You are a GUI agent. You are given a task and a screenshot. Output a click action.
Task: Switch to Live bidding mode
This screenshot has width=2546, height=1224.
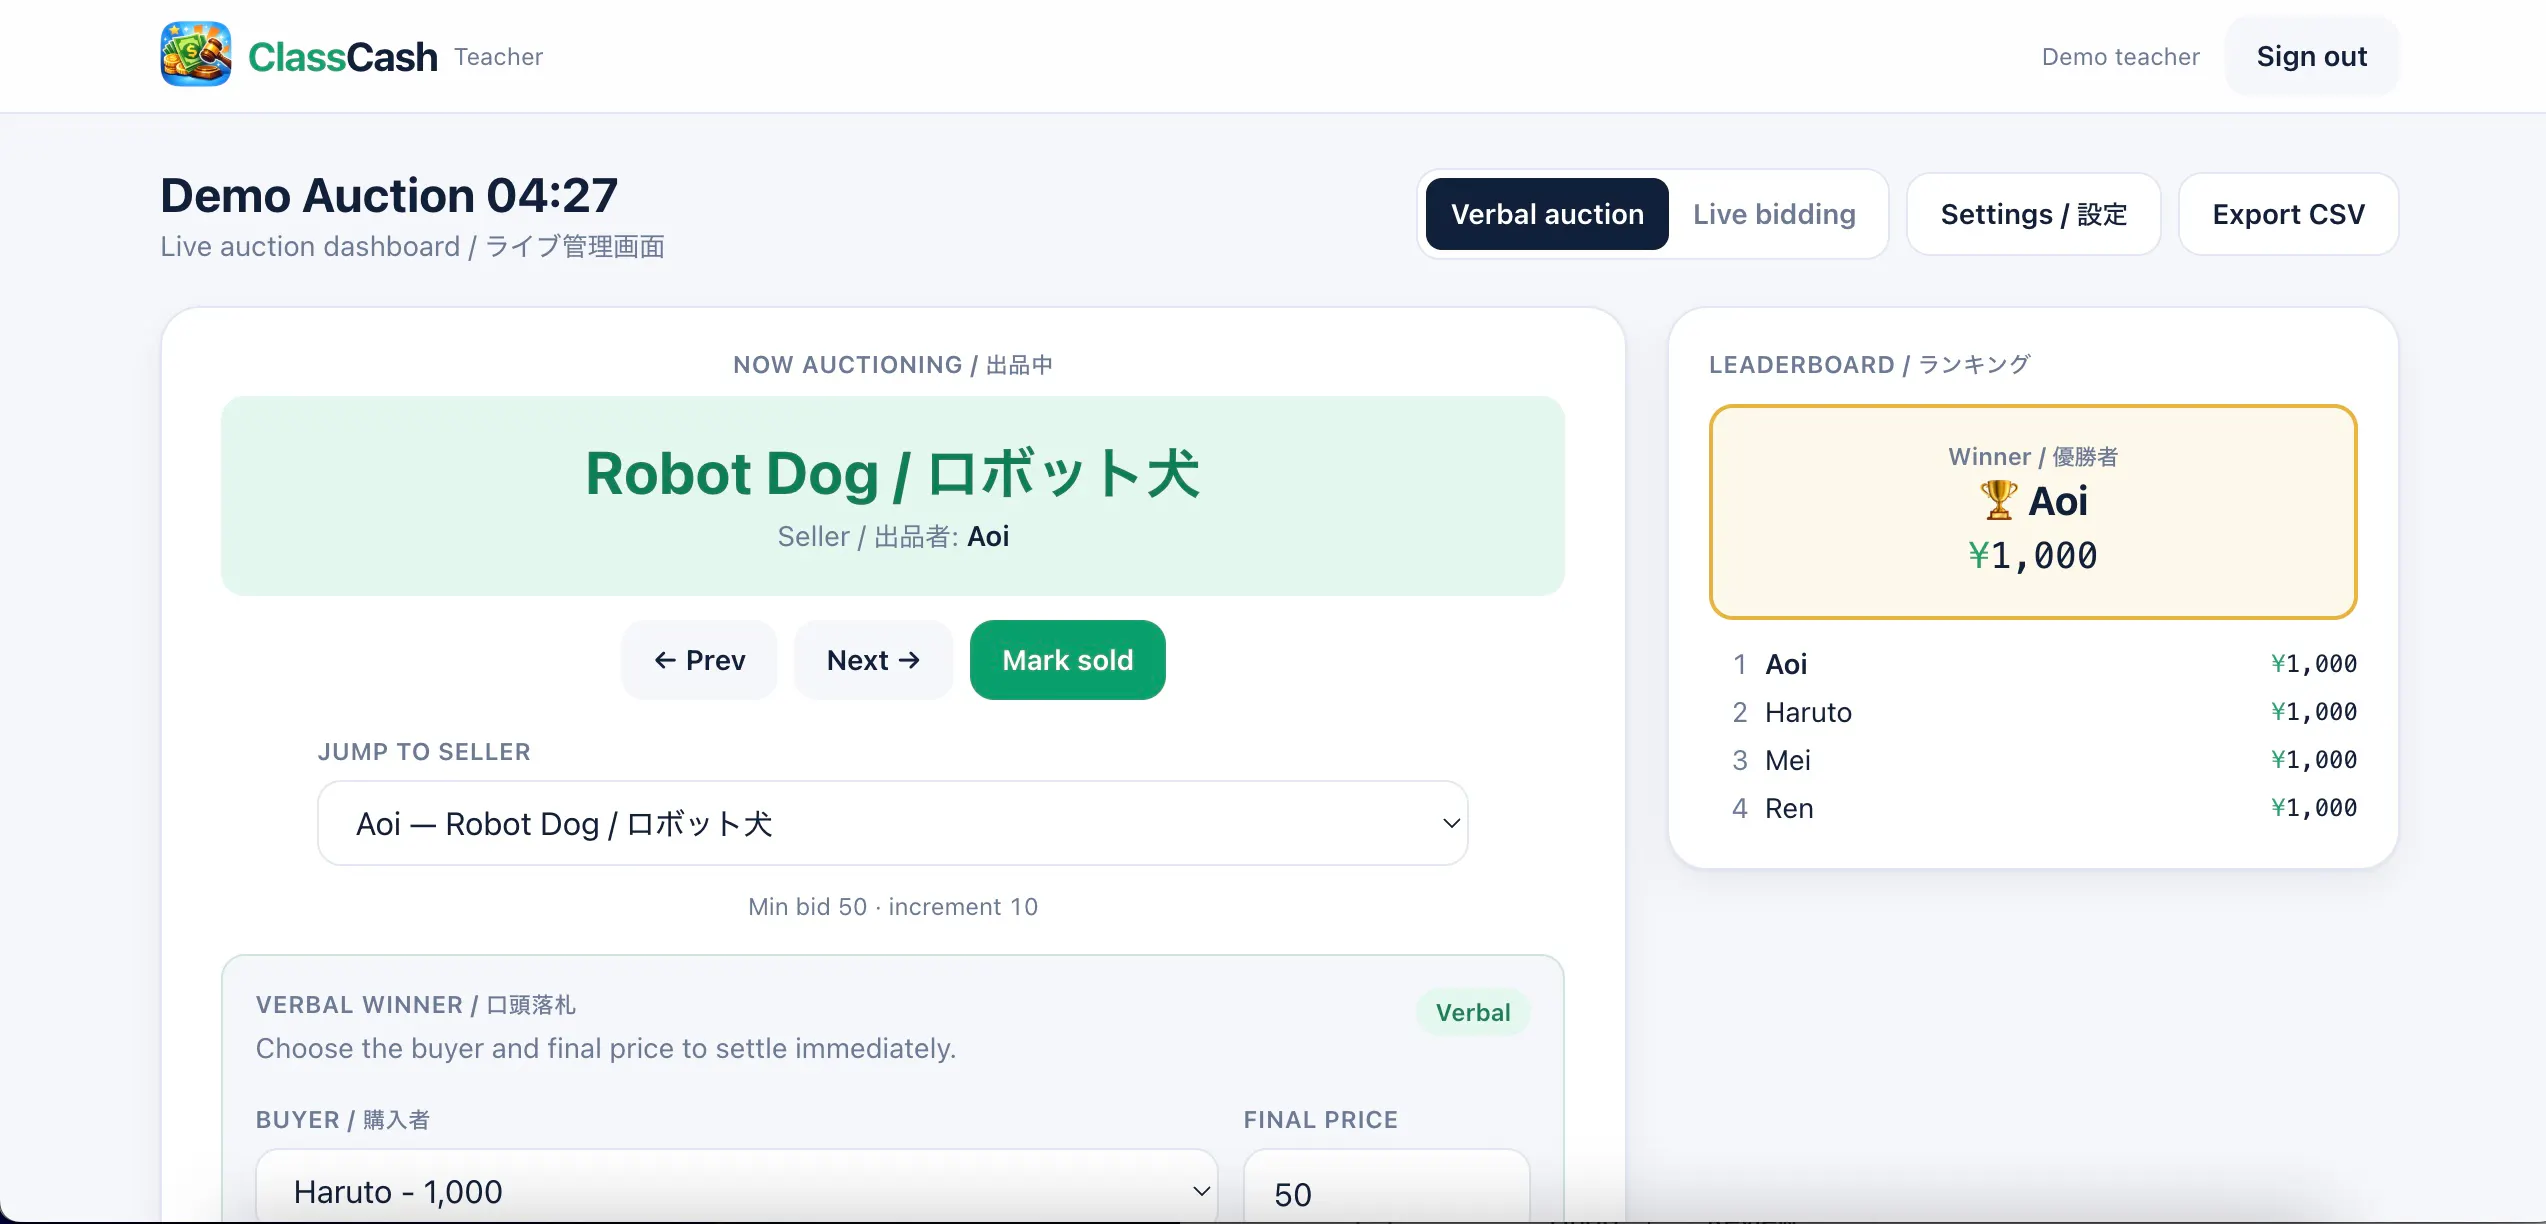[1774, 214]
